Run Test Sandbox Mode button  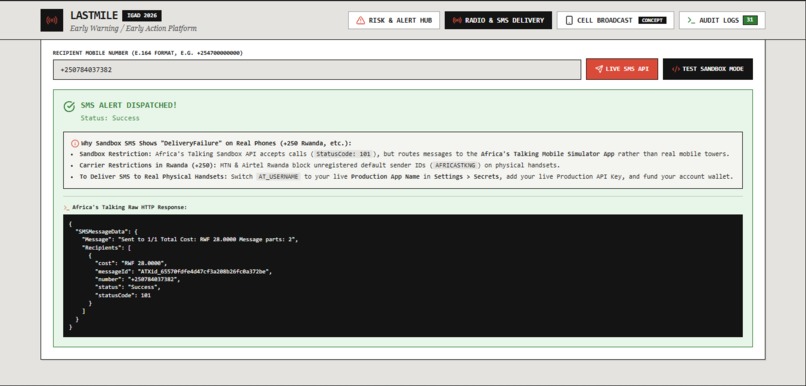707,69
